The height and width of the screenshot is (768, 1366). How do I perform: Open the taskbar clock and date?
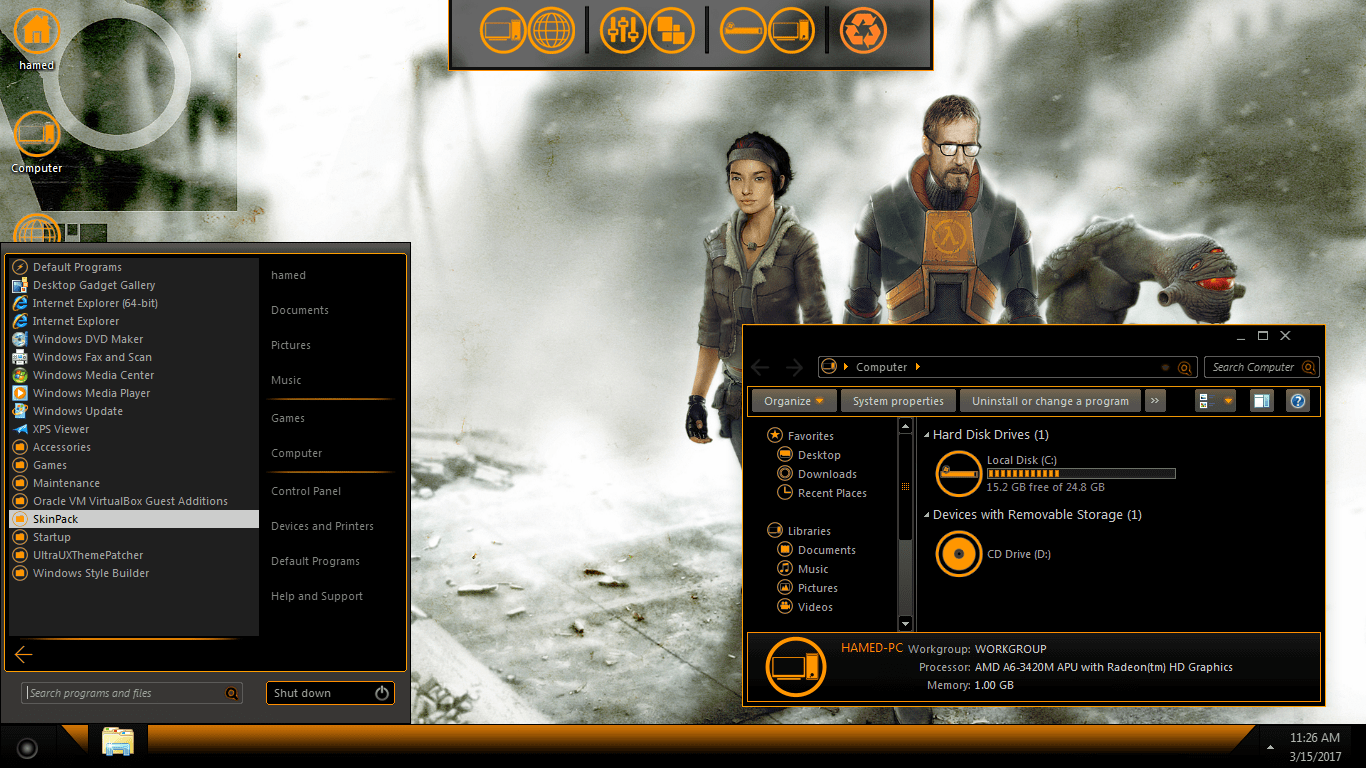1315,747
